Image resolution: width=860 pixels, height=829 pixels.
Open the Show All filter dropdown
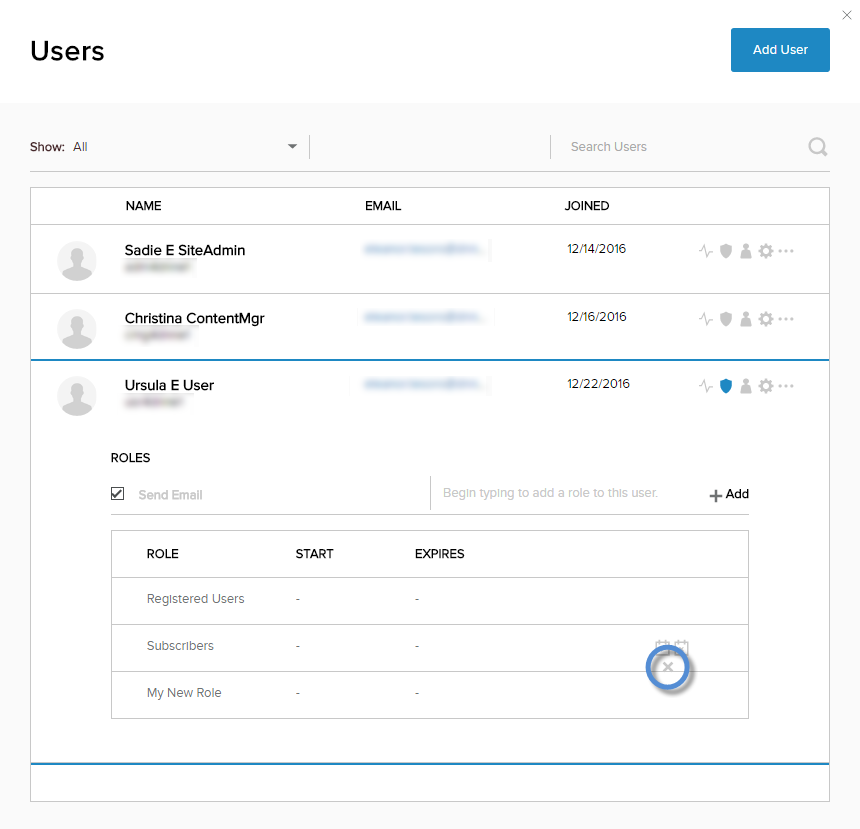pos(163,147)
